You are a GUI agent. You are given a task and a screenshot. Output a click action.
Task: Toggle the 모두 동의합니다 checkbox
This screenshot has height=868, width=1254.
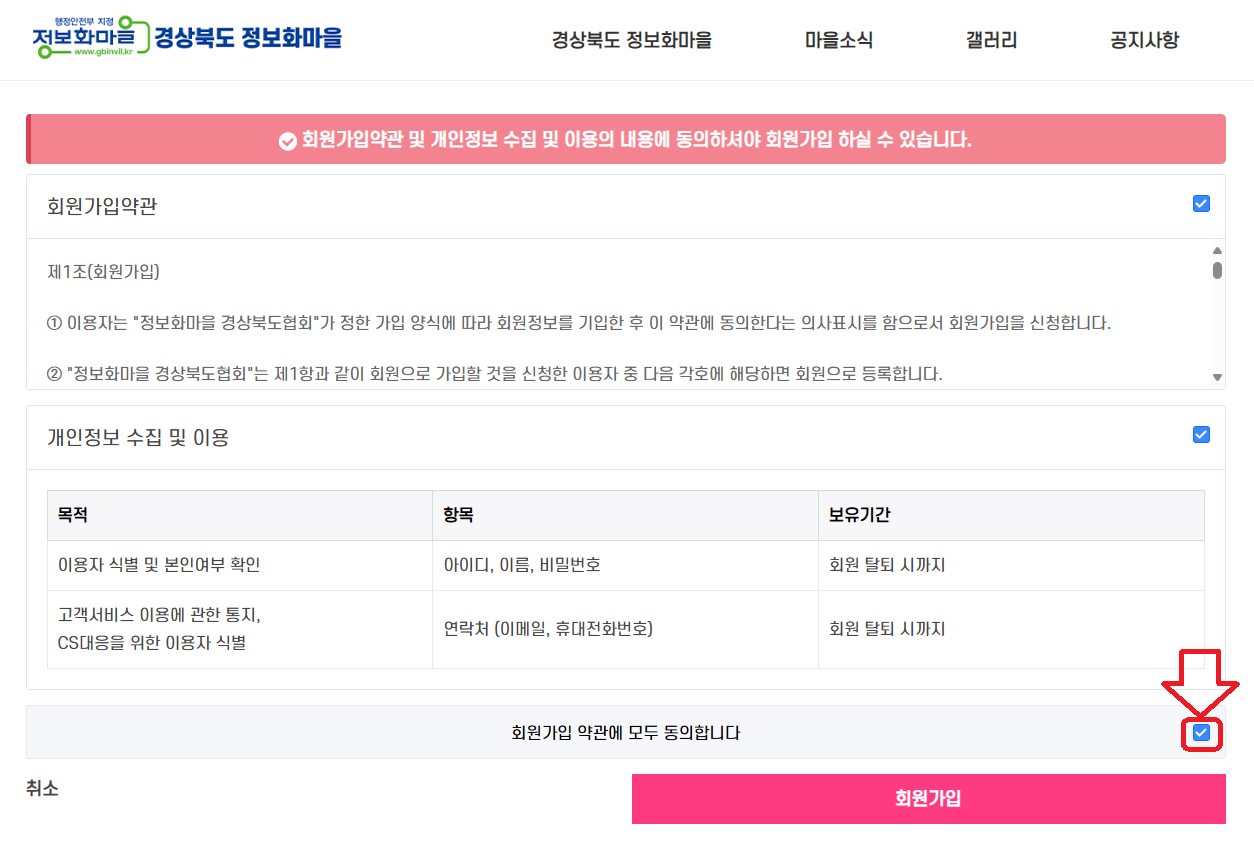[1201, 733]
